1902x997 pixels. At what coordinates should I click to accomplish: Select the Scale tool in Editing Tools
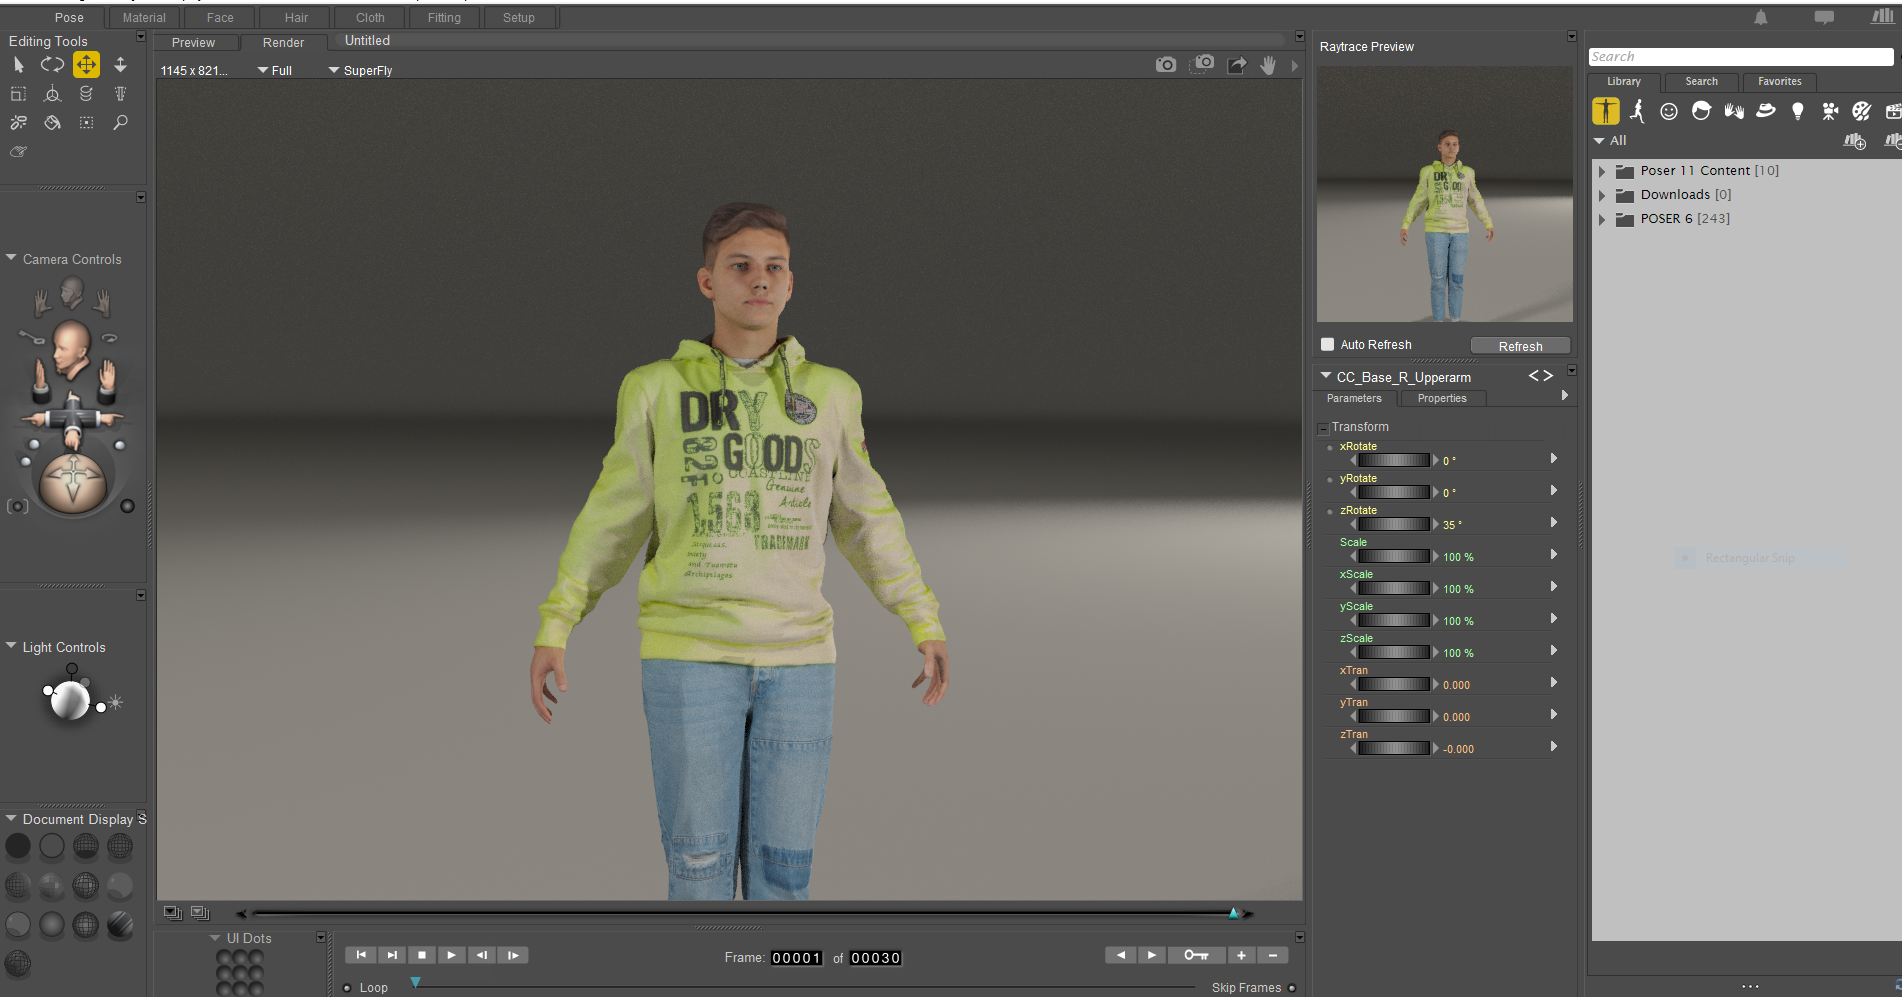[x=18, y=94]
